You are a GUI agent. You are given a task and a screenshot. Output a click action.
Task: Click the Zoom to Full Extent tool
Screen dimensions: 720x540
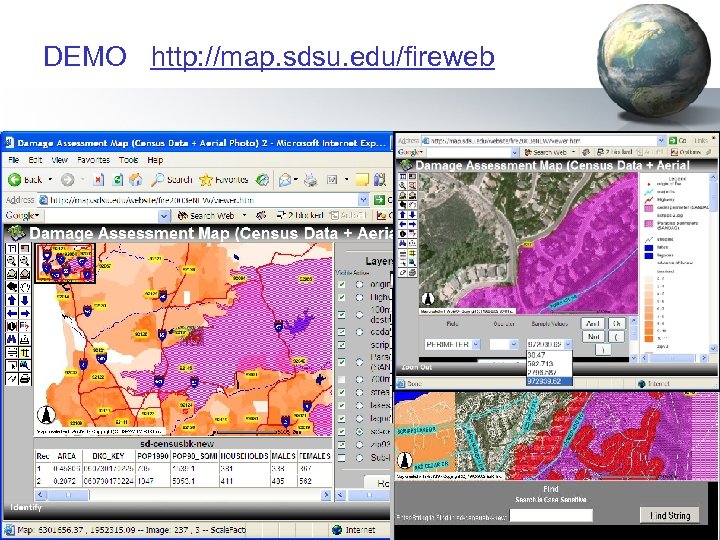pyautogui.click(x=12, y=275)
